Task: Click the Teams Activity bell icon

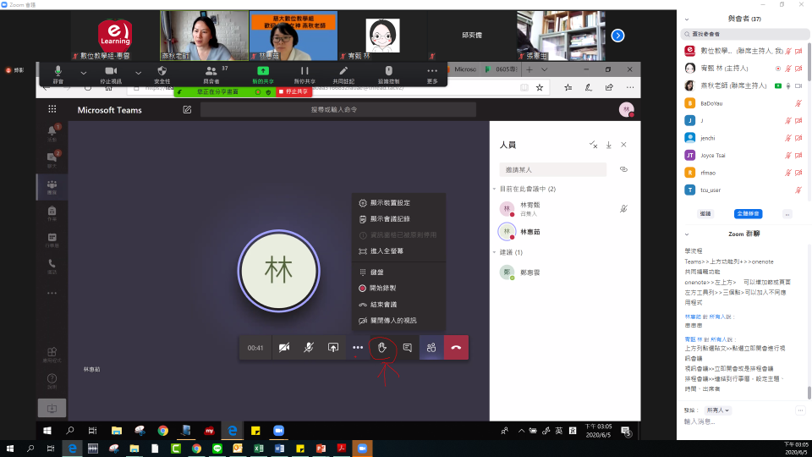Action: [x=52, y=131]
